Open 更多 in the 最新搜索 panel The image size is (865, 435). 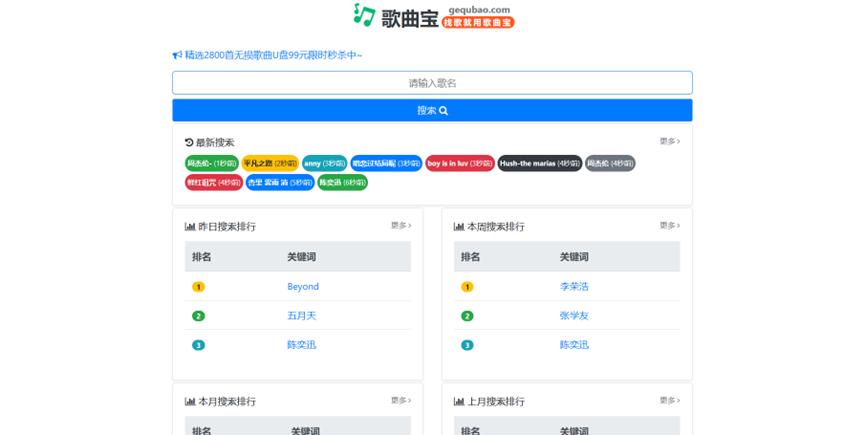pyautogui.click(x=670, y=141)
